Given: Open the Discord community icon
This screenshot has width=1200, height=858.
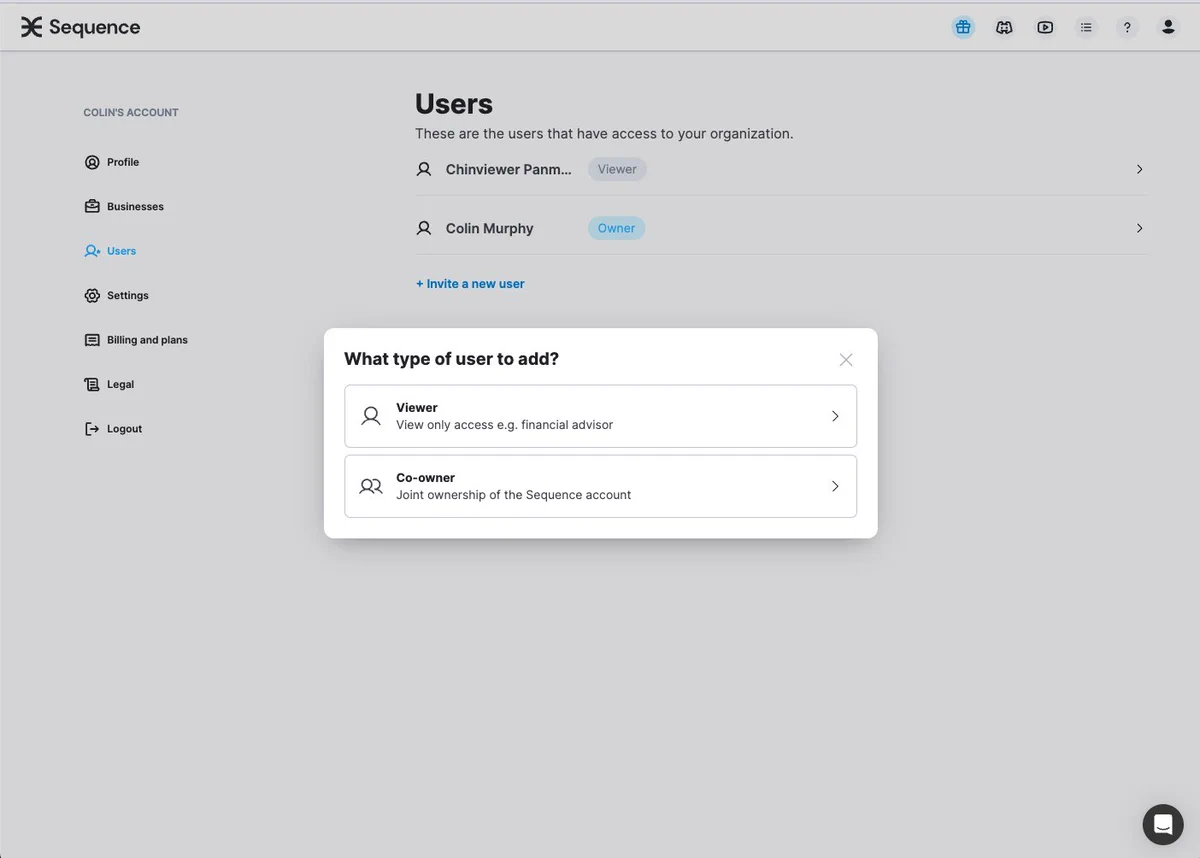Looking at the screenshot, I should (1004, 27).
